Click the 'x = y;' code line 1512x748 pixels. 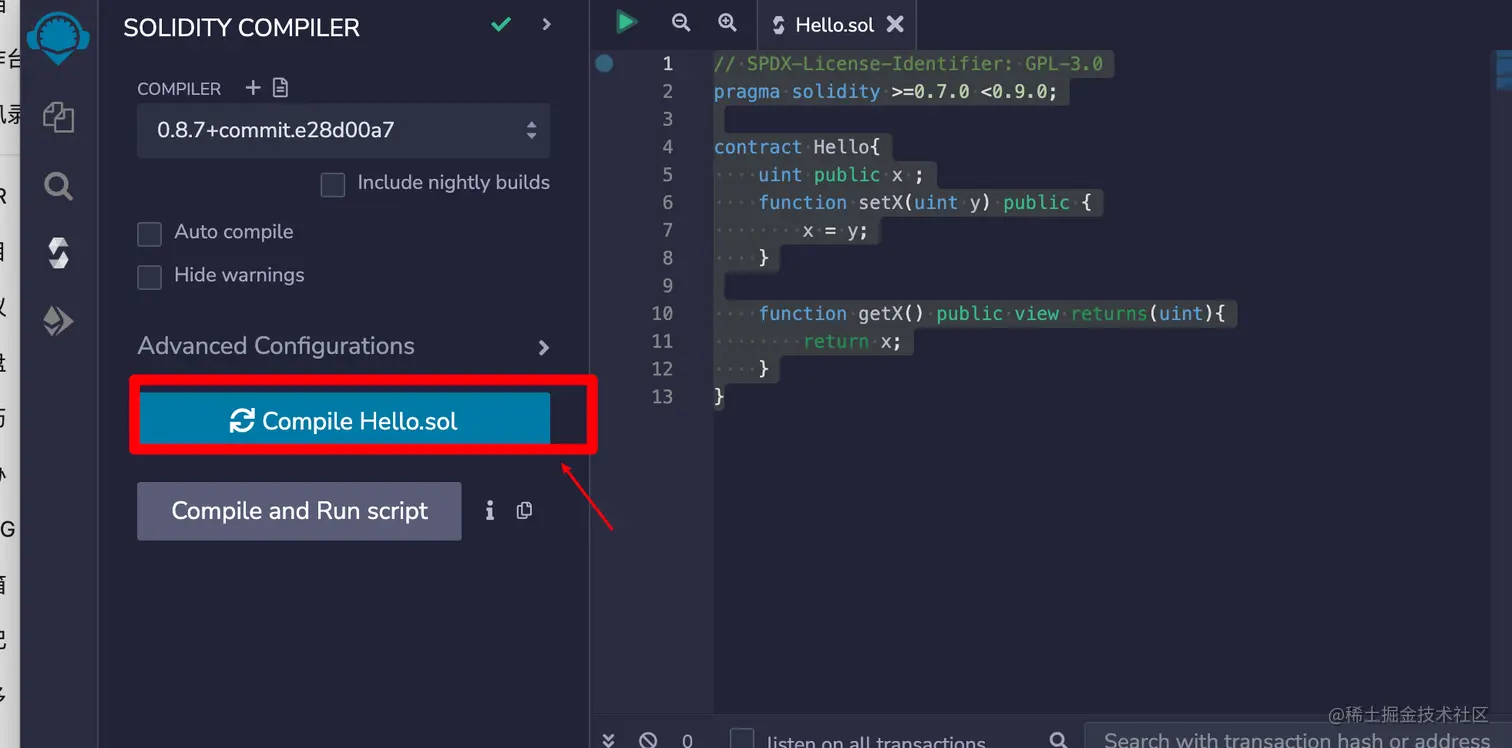point(835,231)
